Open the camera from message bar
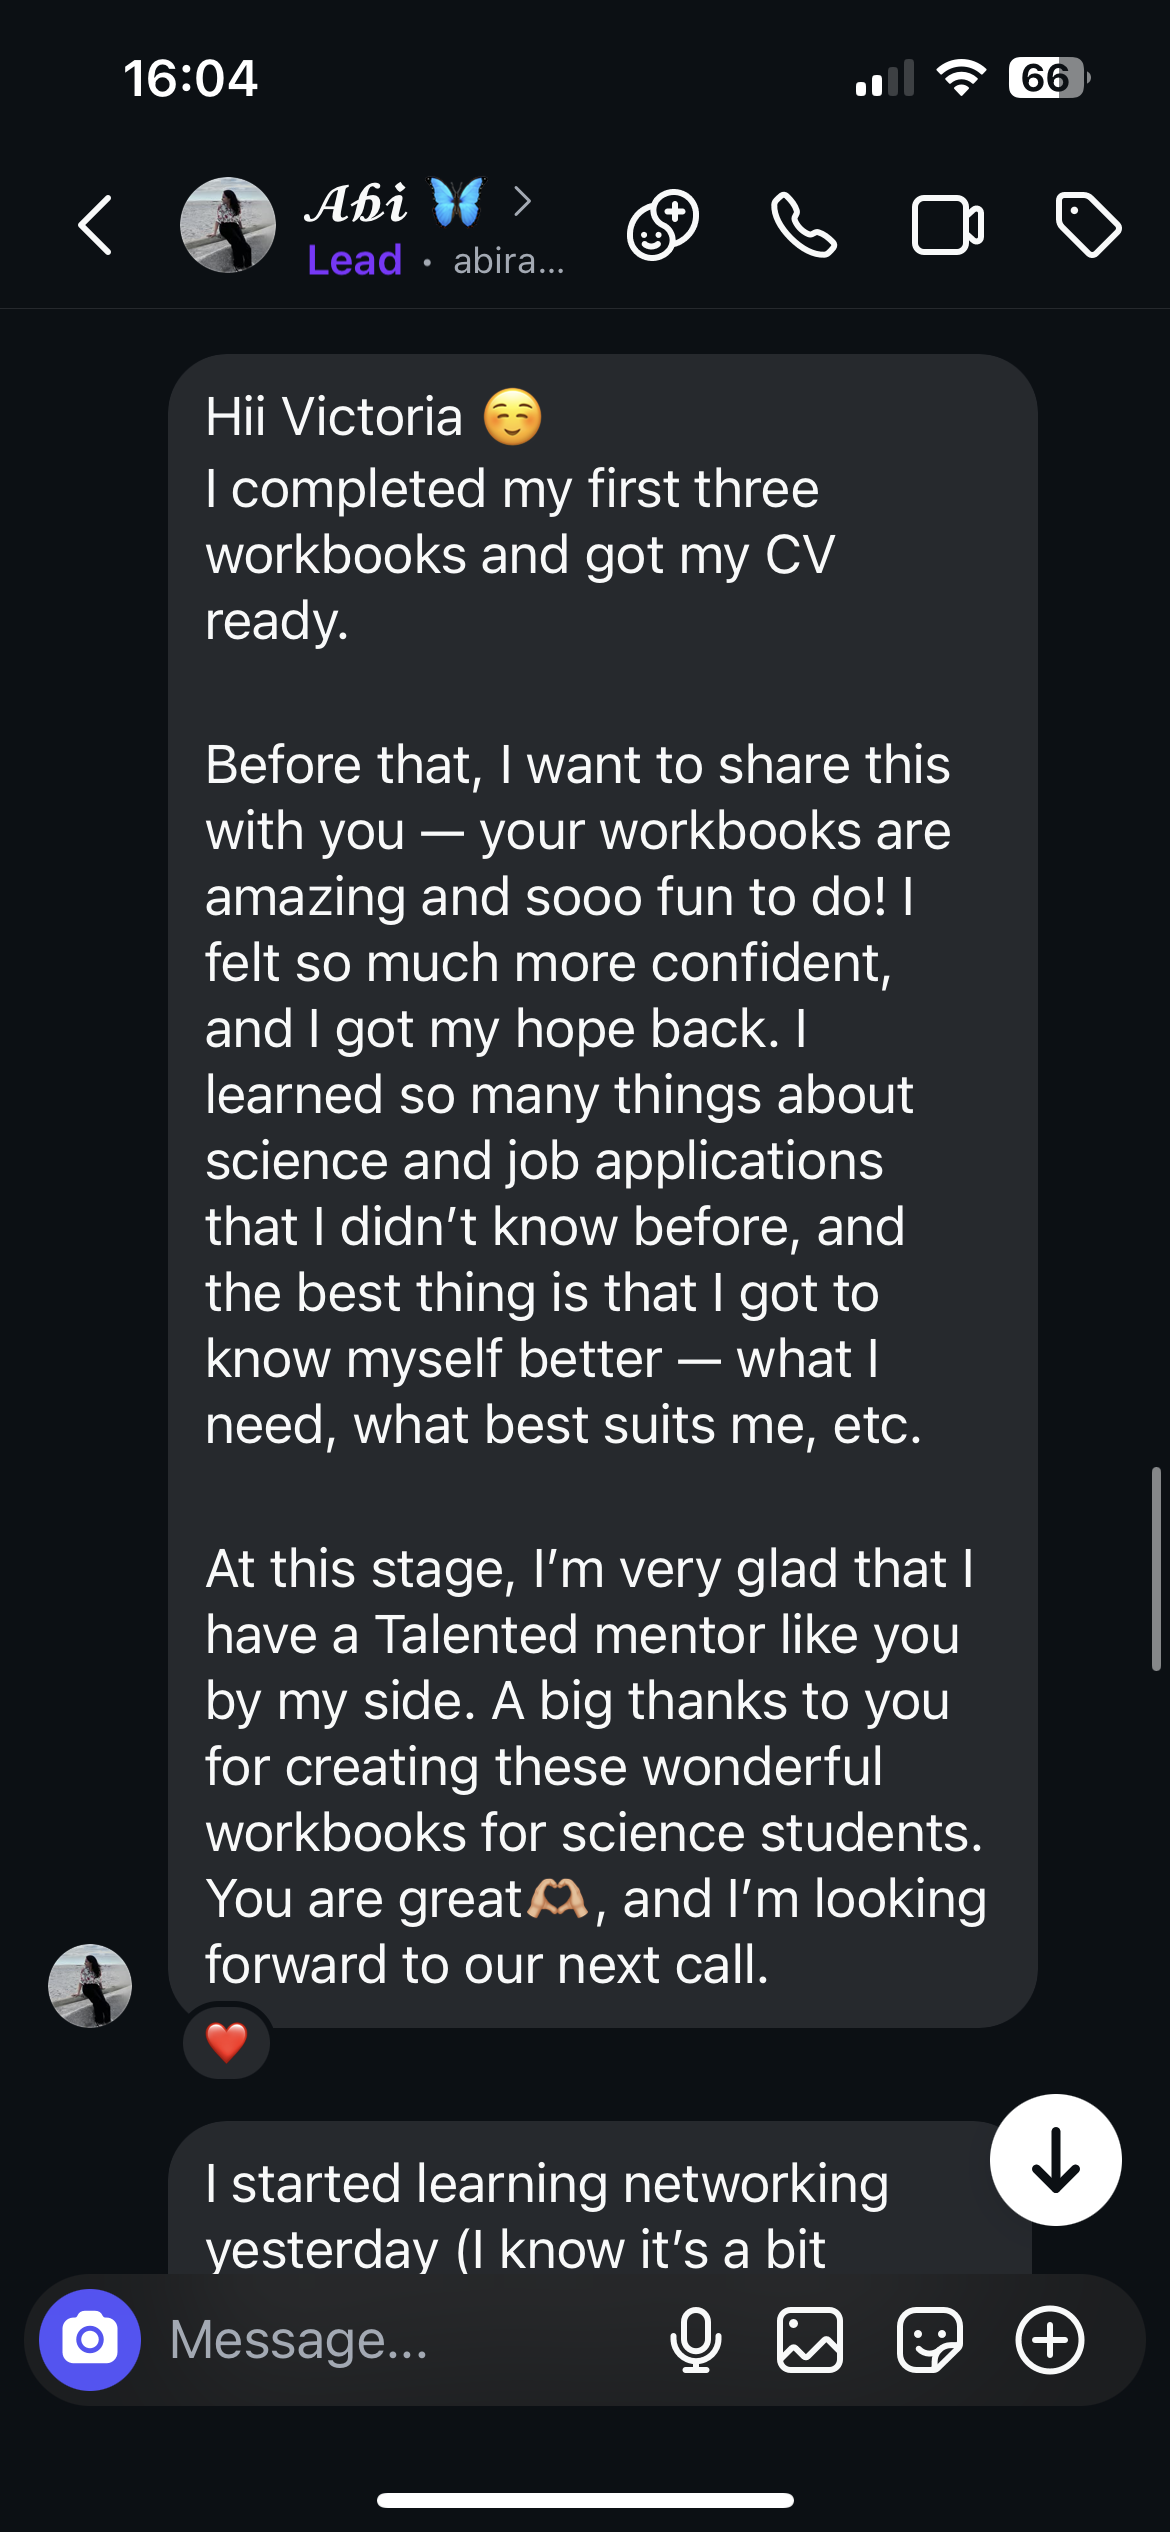The width and height of the screenshot is (1170, 2532). pyautogui.click(x=90, y=2339)
